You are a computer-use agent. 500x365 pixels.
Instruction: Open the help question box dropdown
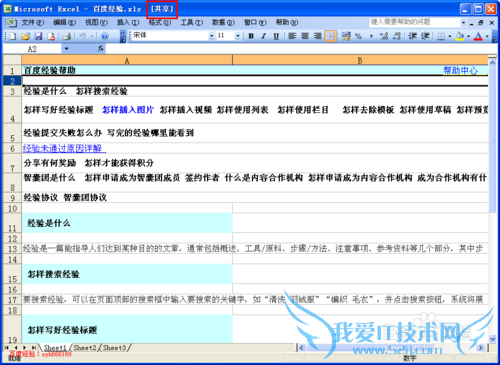463,23
